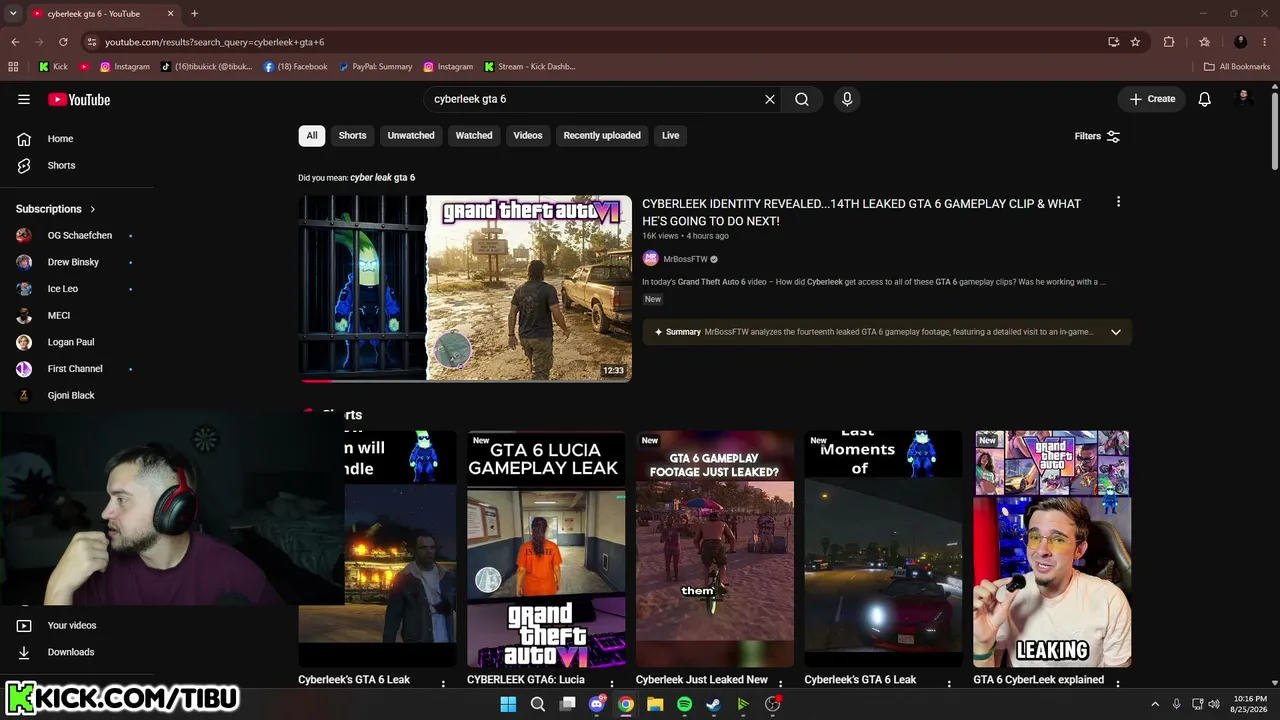Open the Chrome apps grid shortcut
The image size is (1280, 720).
point(13,67)
